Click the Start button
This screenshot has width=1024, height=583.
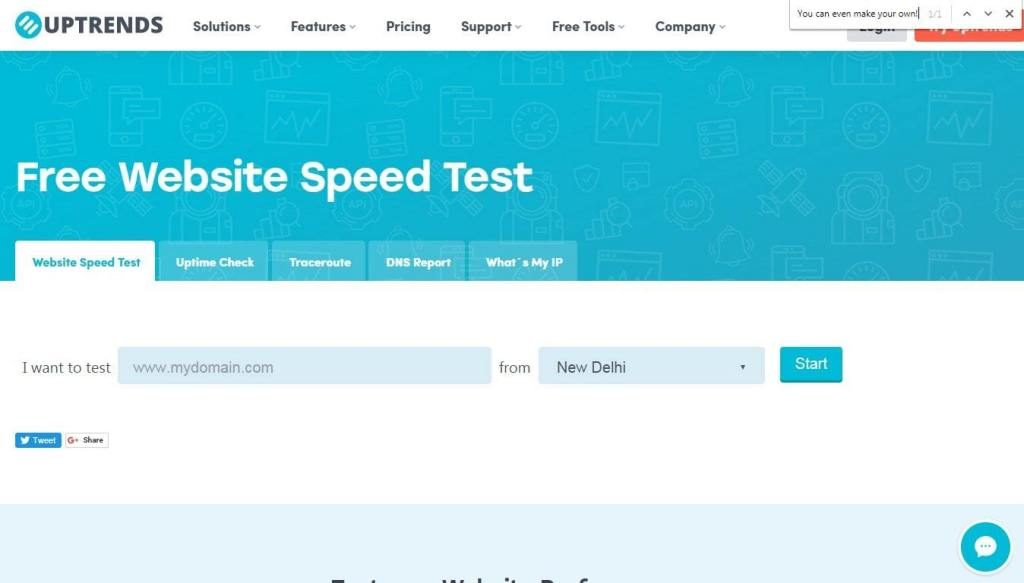tap(811, 364)
